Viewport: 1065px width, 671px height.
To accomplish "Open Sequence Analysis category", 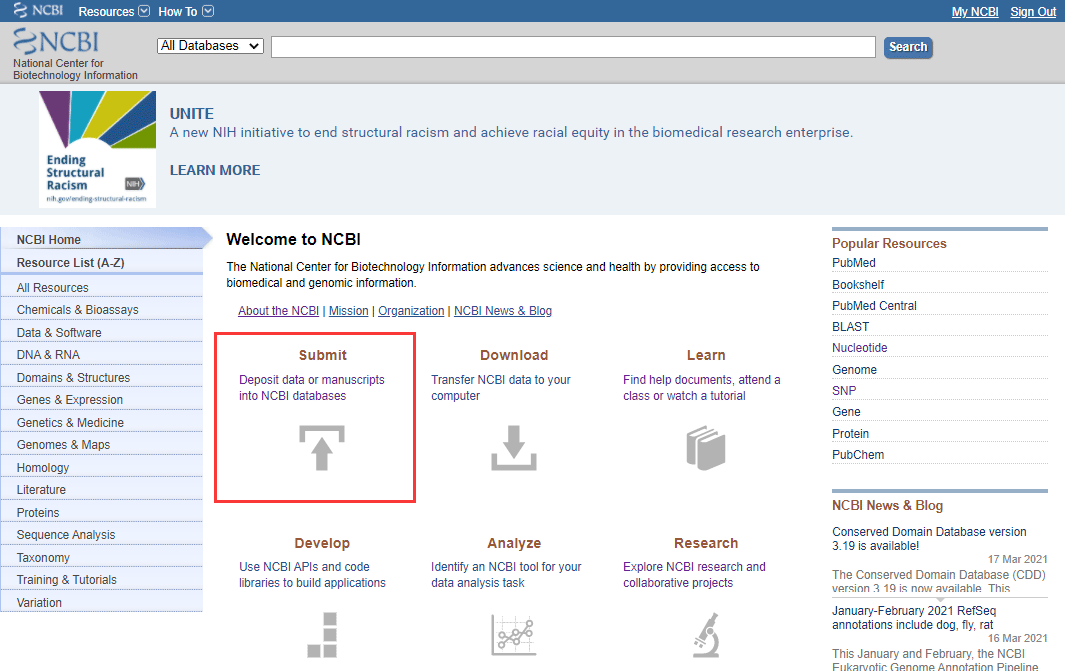I will [x=102, y=534].
